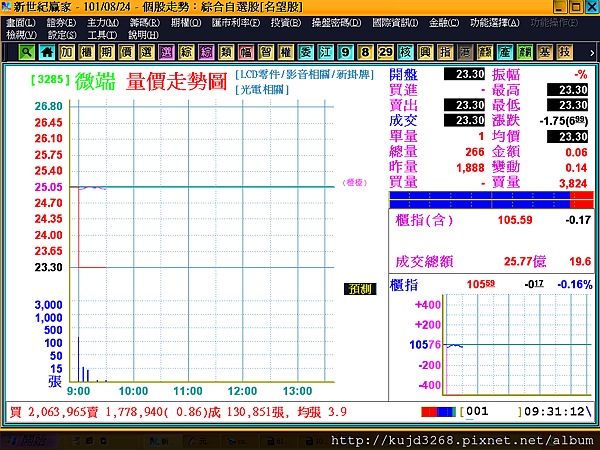
Task: Click the 加 toolbar icon
Action: click(67, 52)
